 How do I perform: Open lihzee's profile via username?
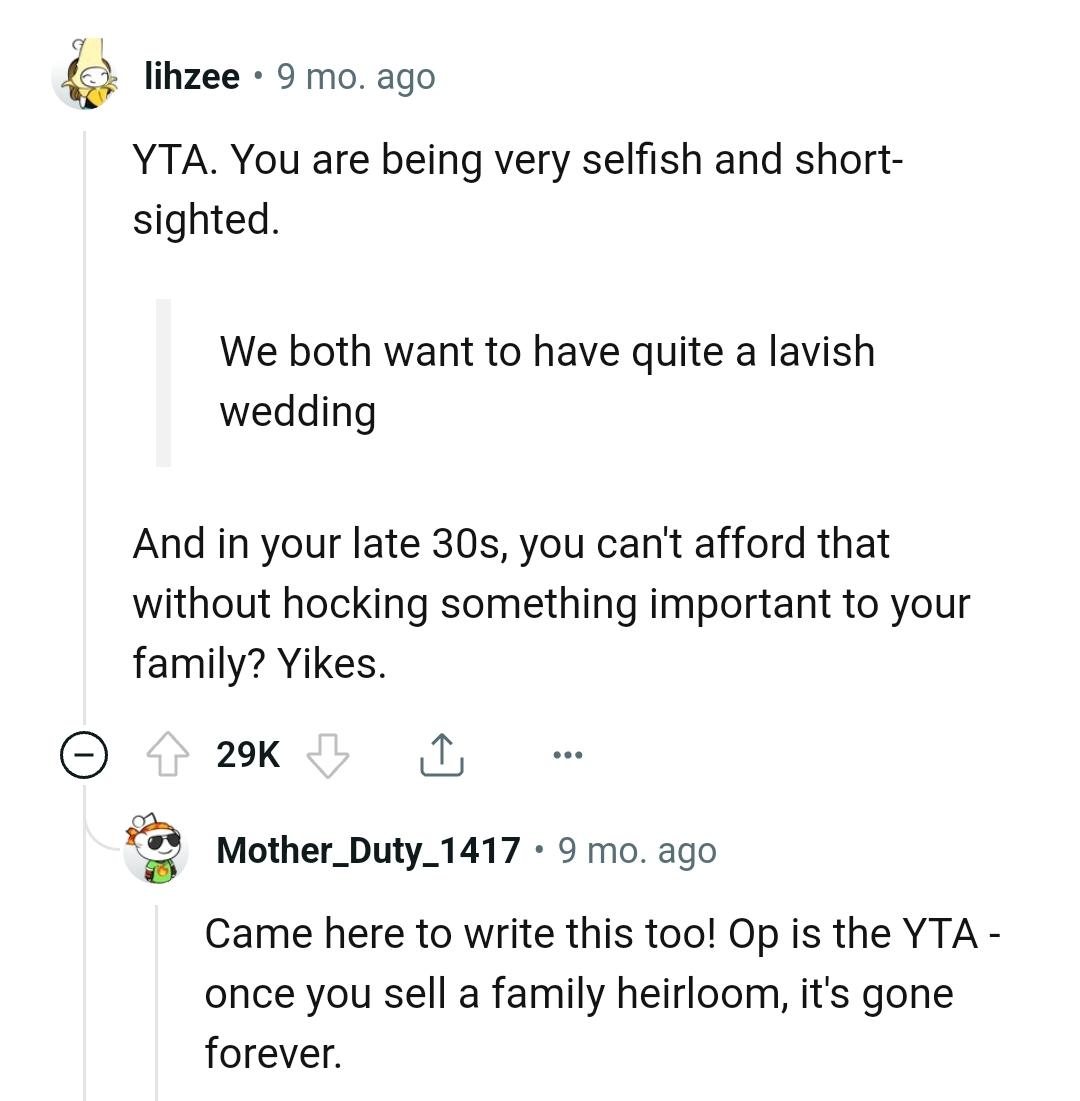tap(192, 75)
